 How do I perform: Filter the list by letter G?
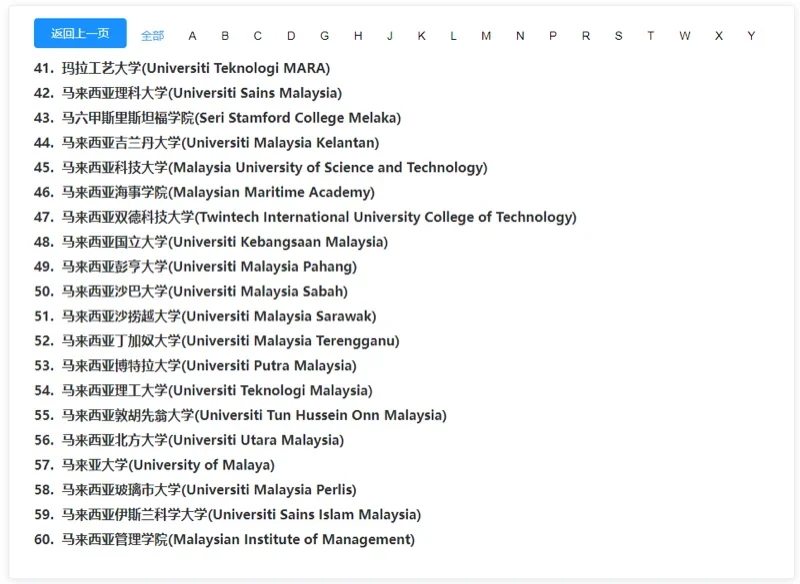tap(324, 36)
